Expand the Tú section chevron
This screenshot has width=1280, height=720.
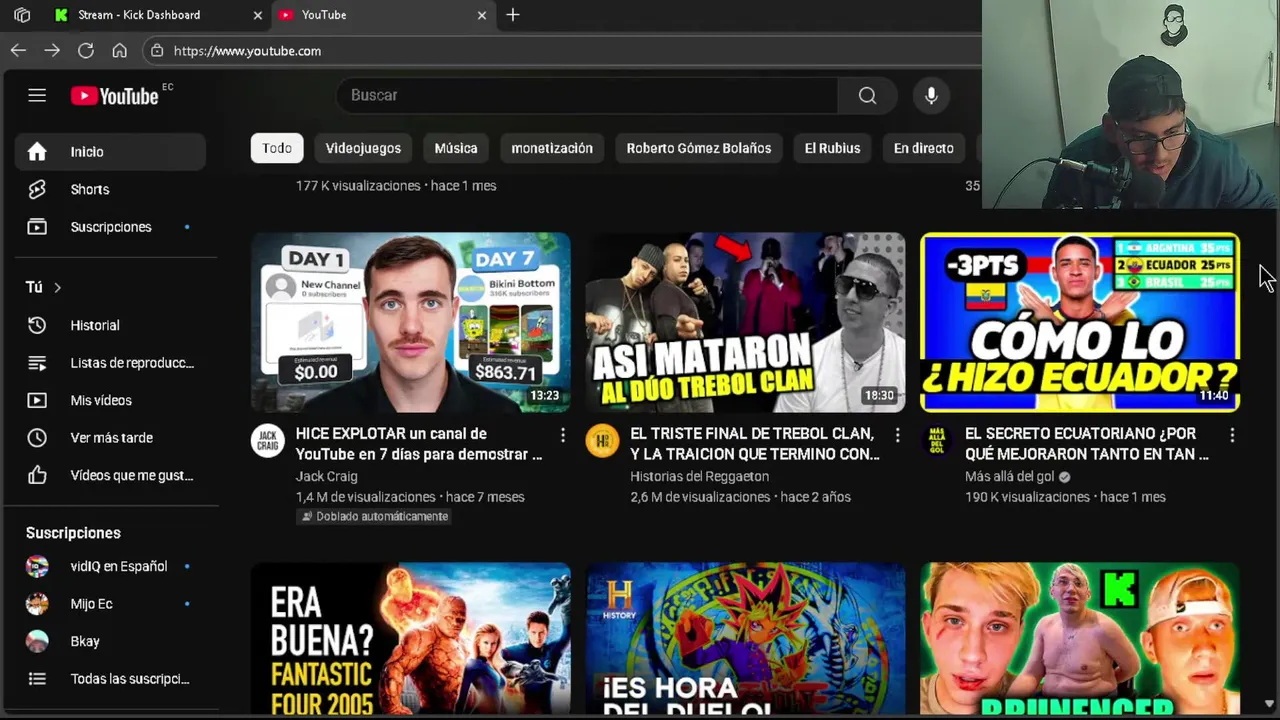(x=57, y=288)
